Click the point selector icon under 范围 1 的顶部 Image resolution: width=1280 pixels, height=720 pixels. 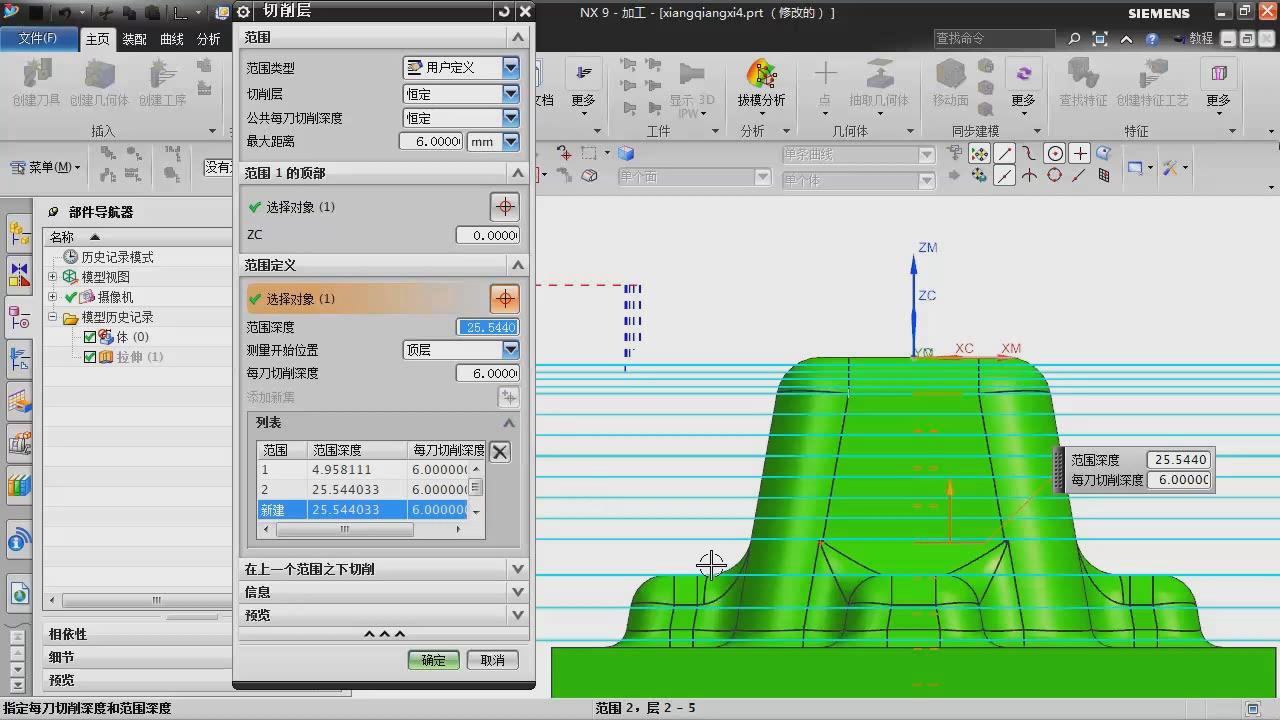(504, 207)
